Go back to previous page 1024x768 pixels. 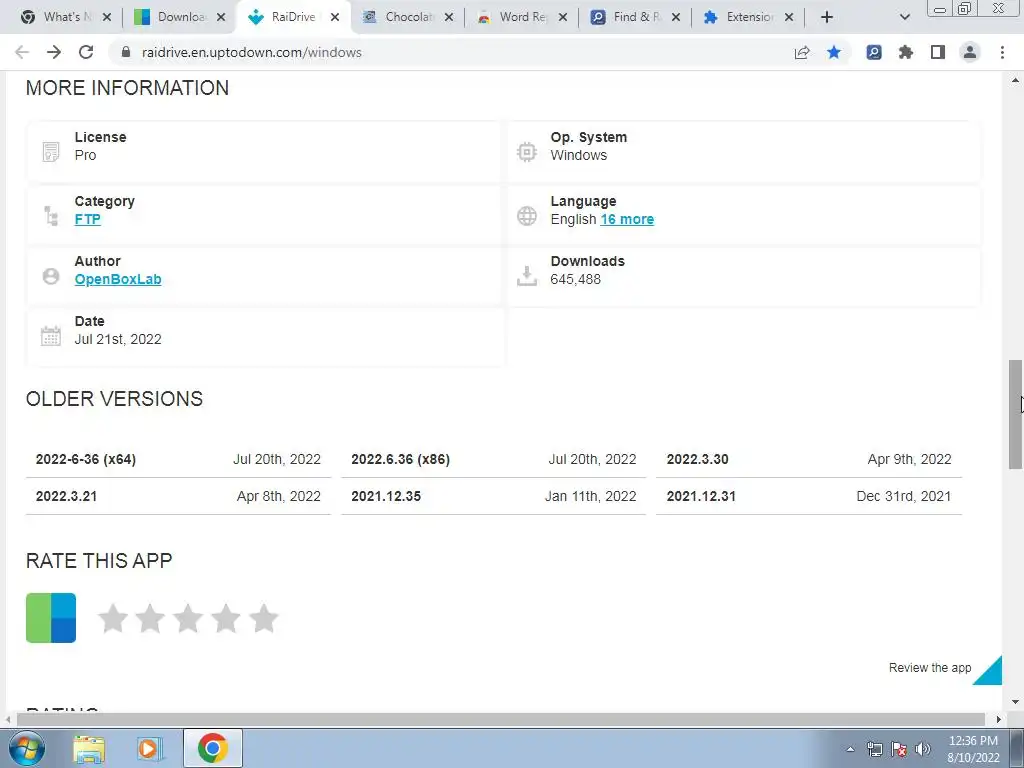point(22,52)
